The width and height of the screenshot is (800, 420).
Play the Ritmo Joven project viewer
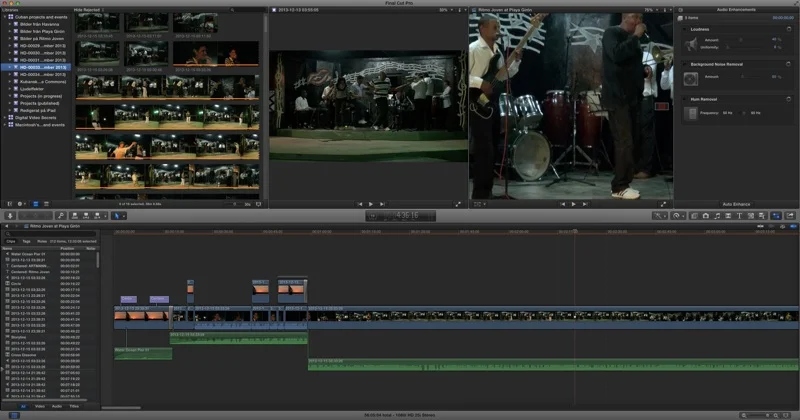(x=573, y=204)
